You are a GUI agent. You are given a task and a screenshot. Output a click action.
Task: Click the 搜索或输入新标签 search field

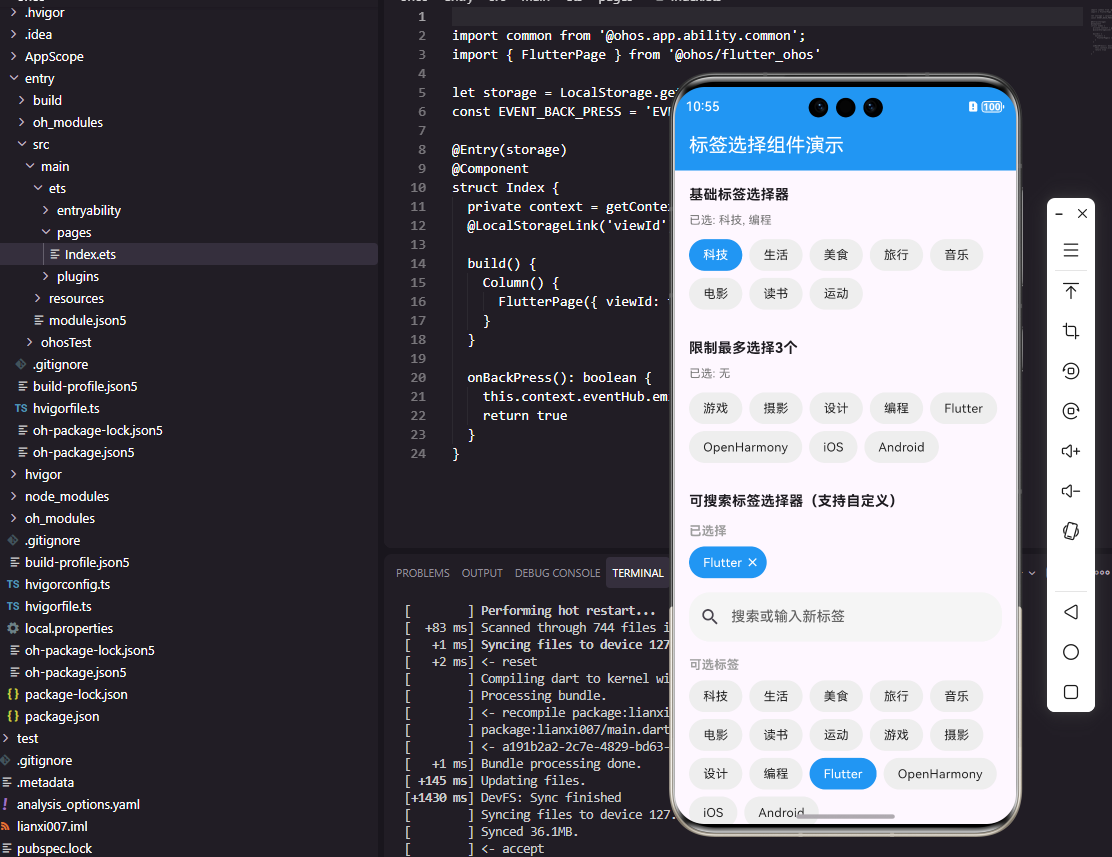click(x=845, y=617)
